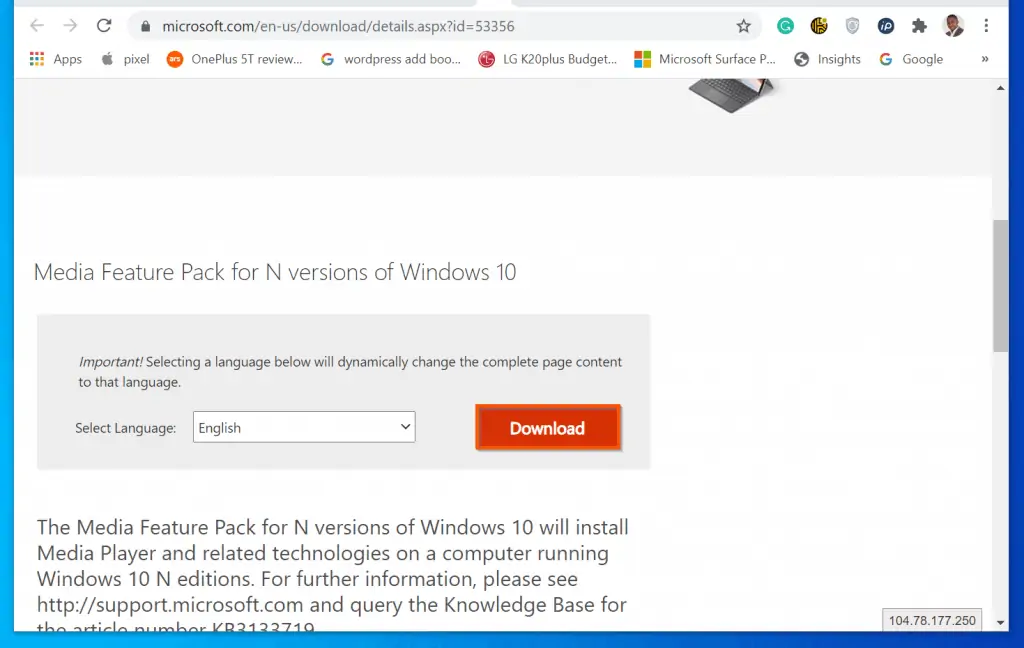Click the 'Select Language:' label
The width and height of the screenshot is (1024, 648).
click(x=125, y=428)
